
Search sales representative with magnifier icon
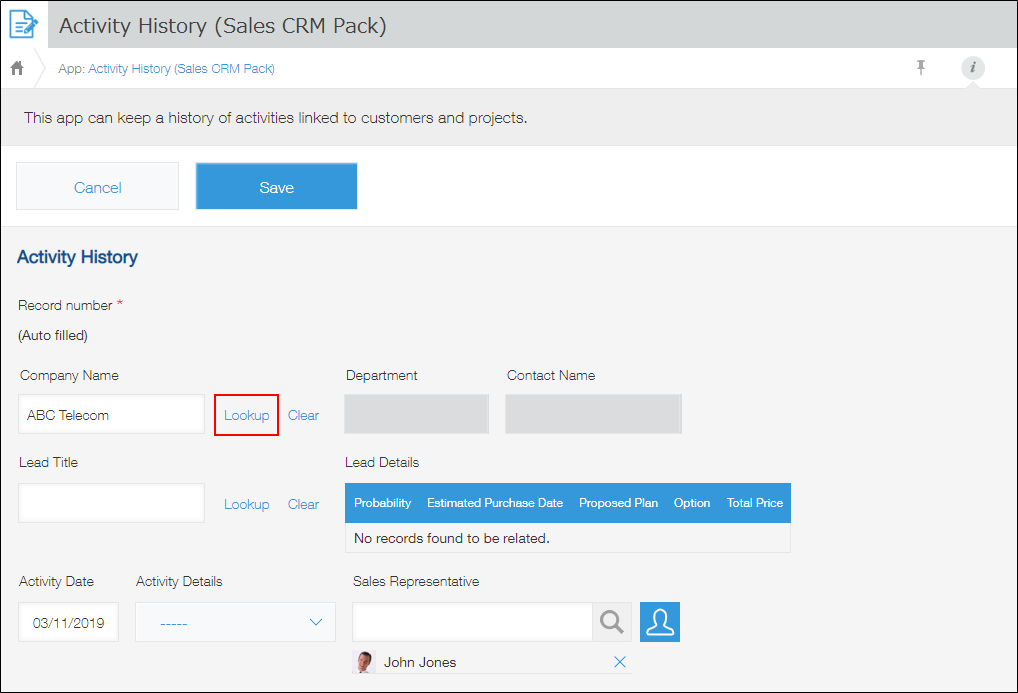click(612, 622)
